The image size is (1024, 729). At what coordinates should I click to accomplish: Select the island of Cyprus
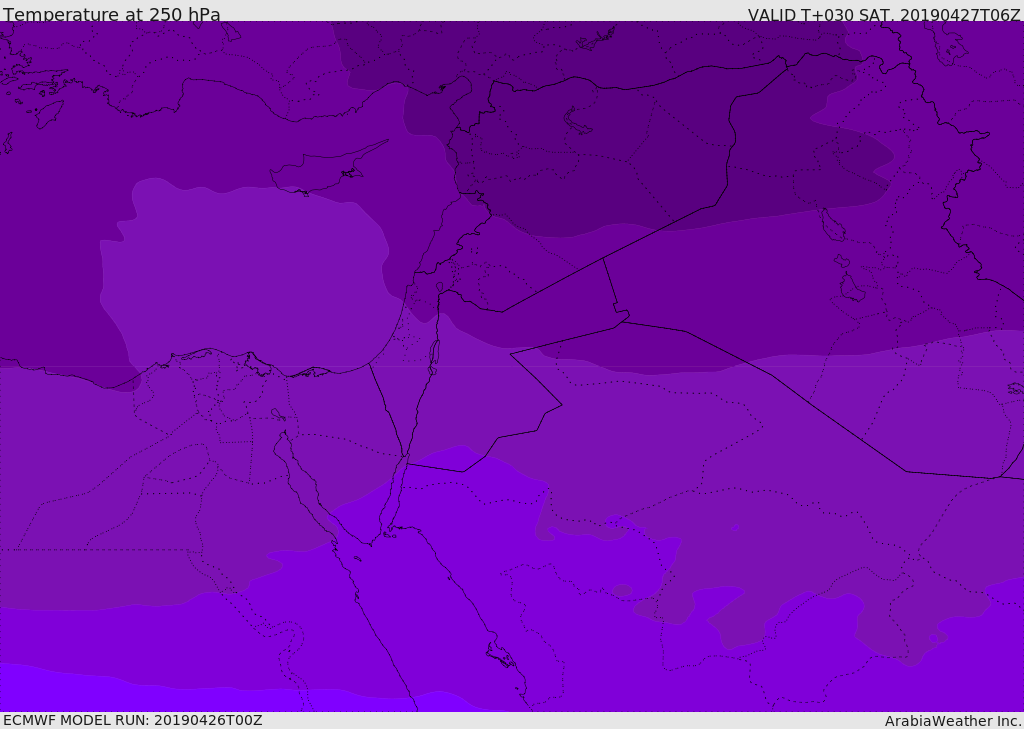click(327, 169)
